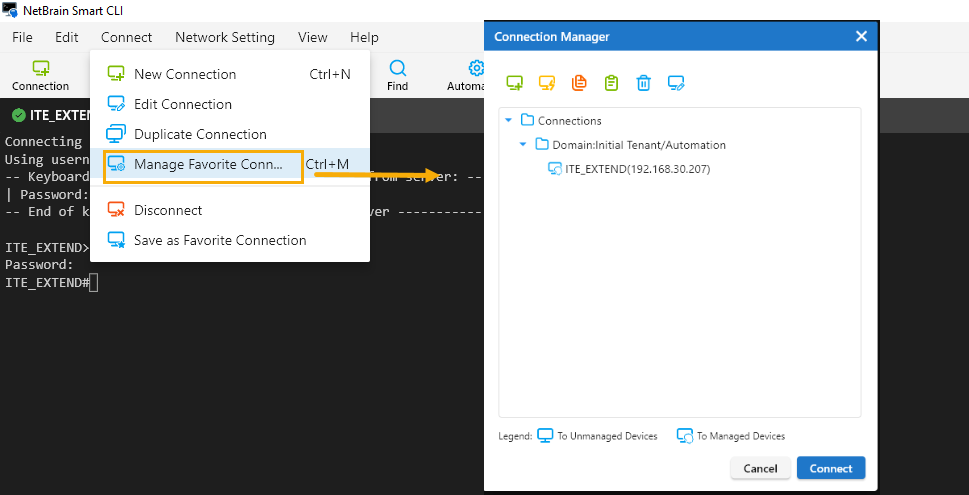Click the green paste clipboard icon in Connection Manager
Viewport: 969px width, 495px height.
[611, 83]
